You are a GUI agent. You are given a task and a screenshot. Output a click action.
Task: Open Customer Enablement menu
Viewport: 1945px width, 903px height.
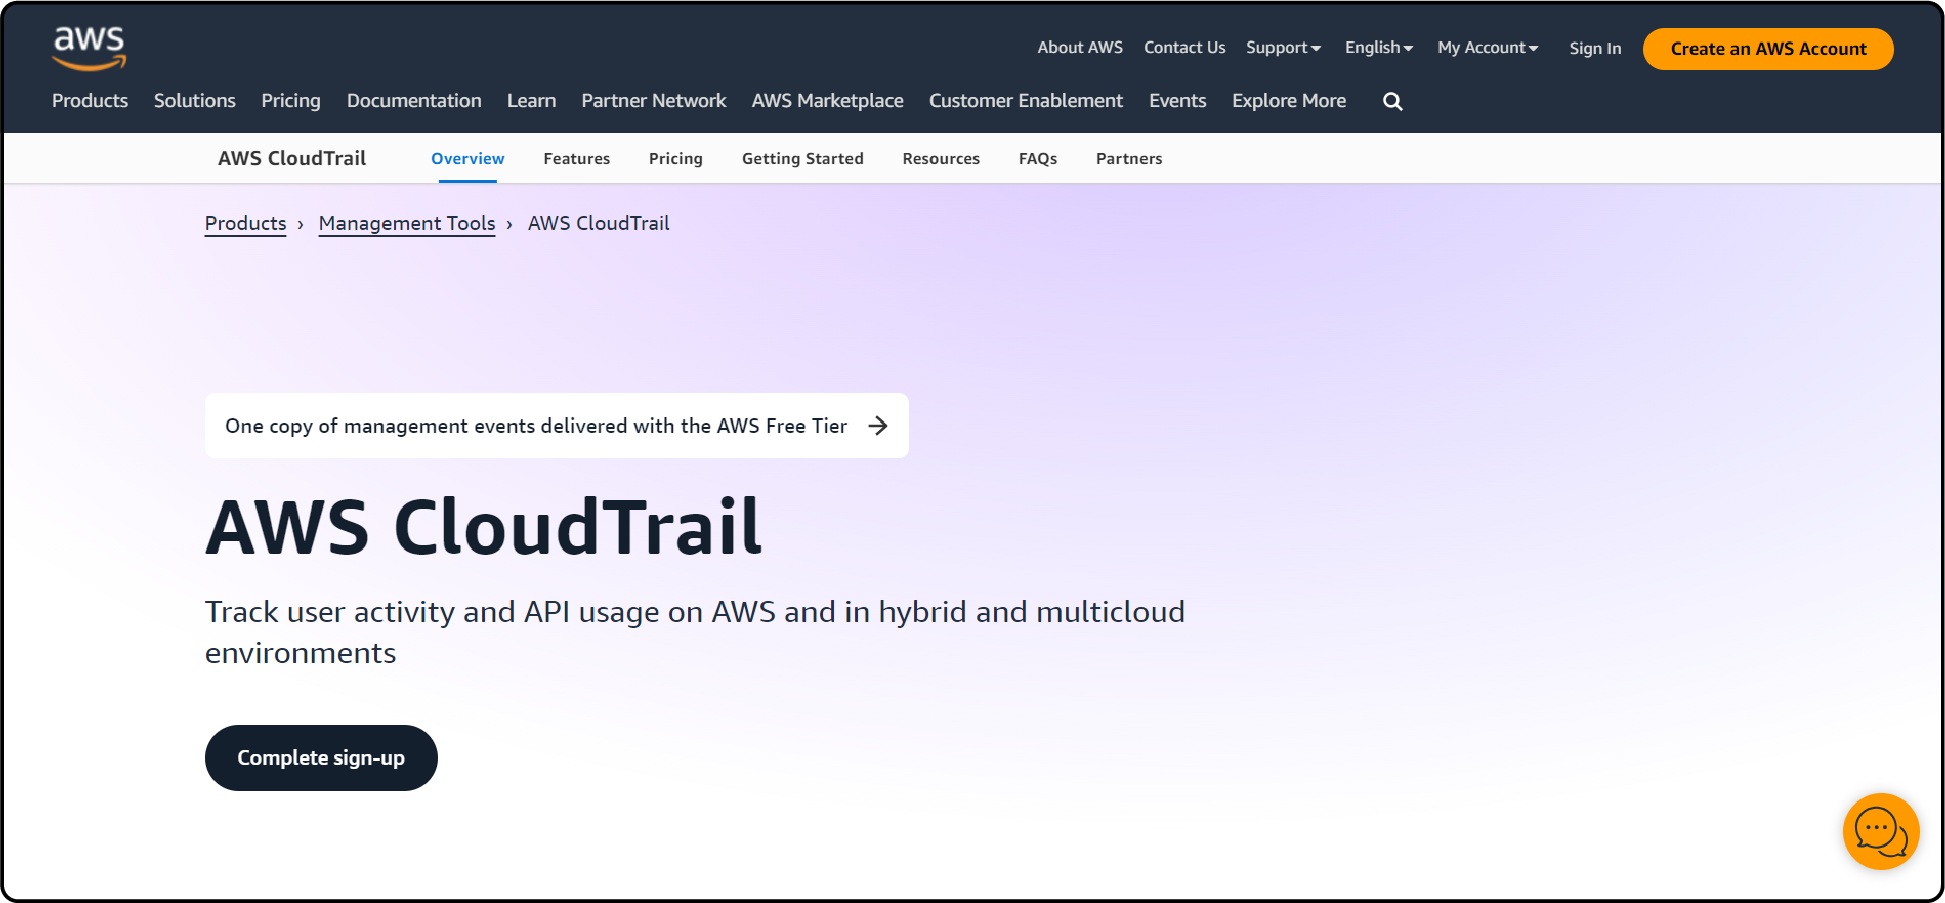tap(1026, 101)
